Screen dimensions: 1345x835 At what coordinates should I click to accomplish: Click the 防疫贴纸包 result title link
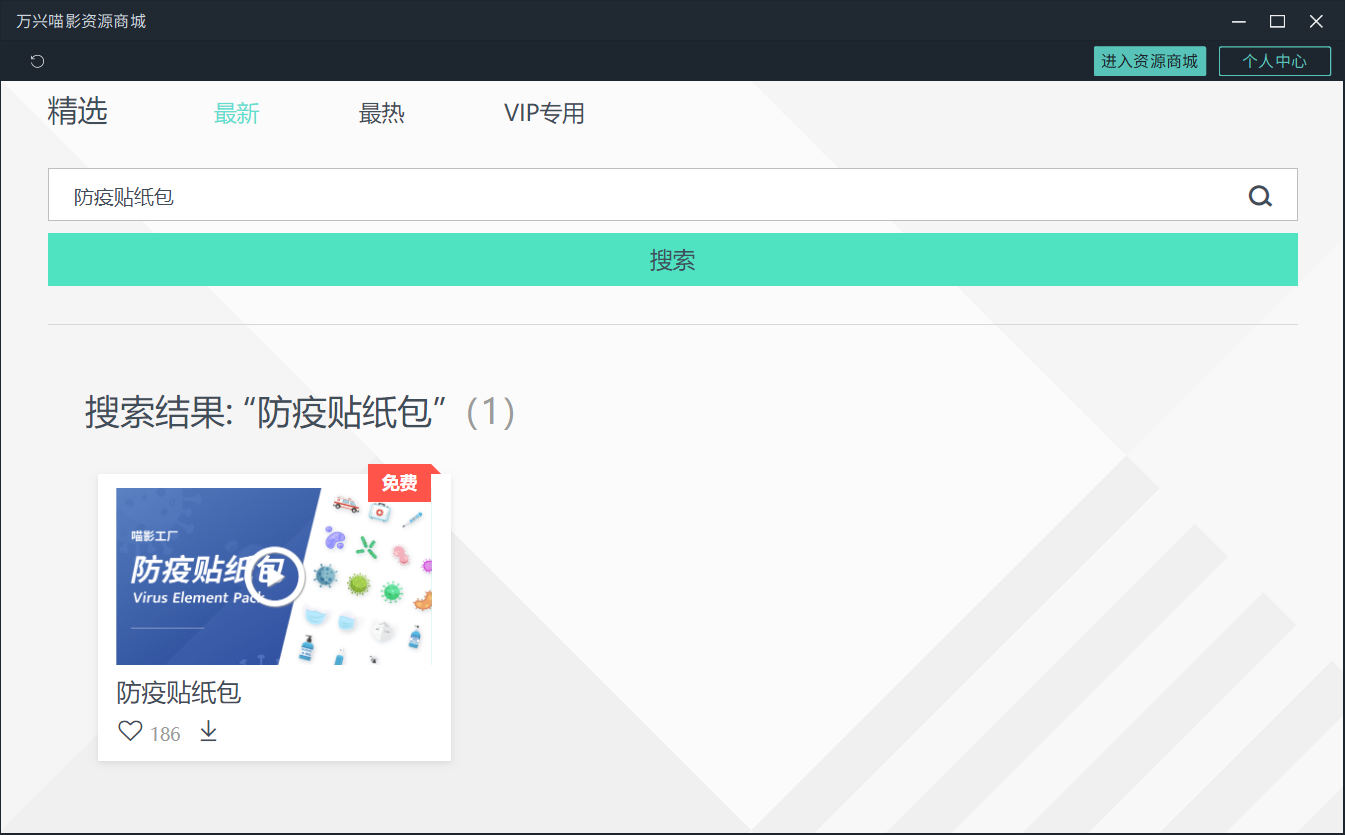tap(178, 692)
